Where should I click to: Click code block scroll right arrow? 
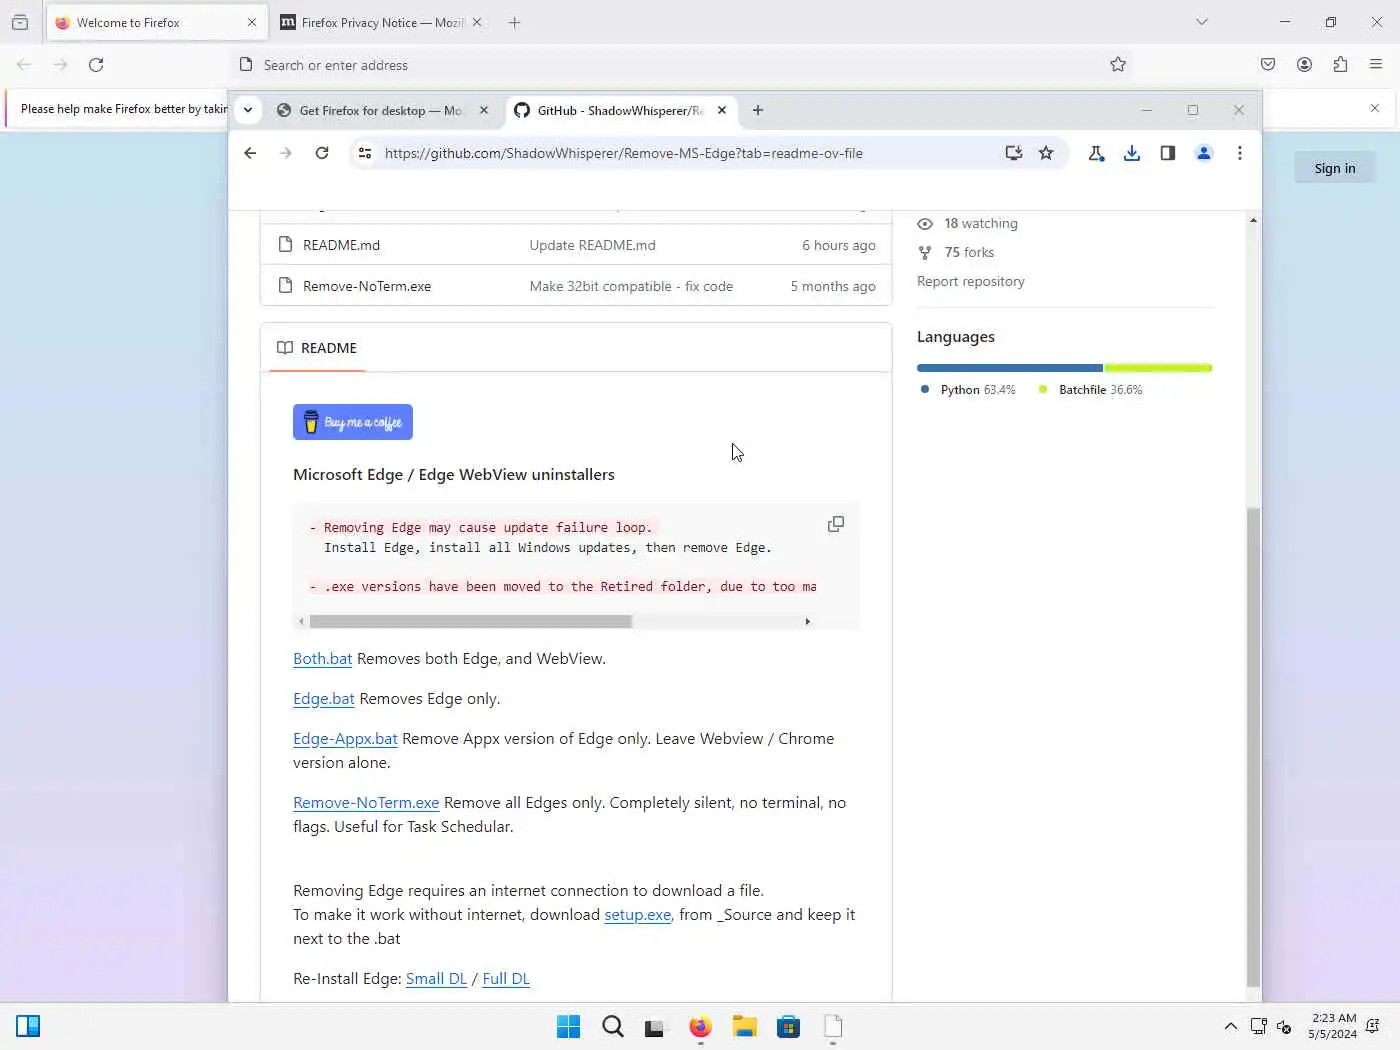pyautogui.click(x=807, y=621)
